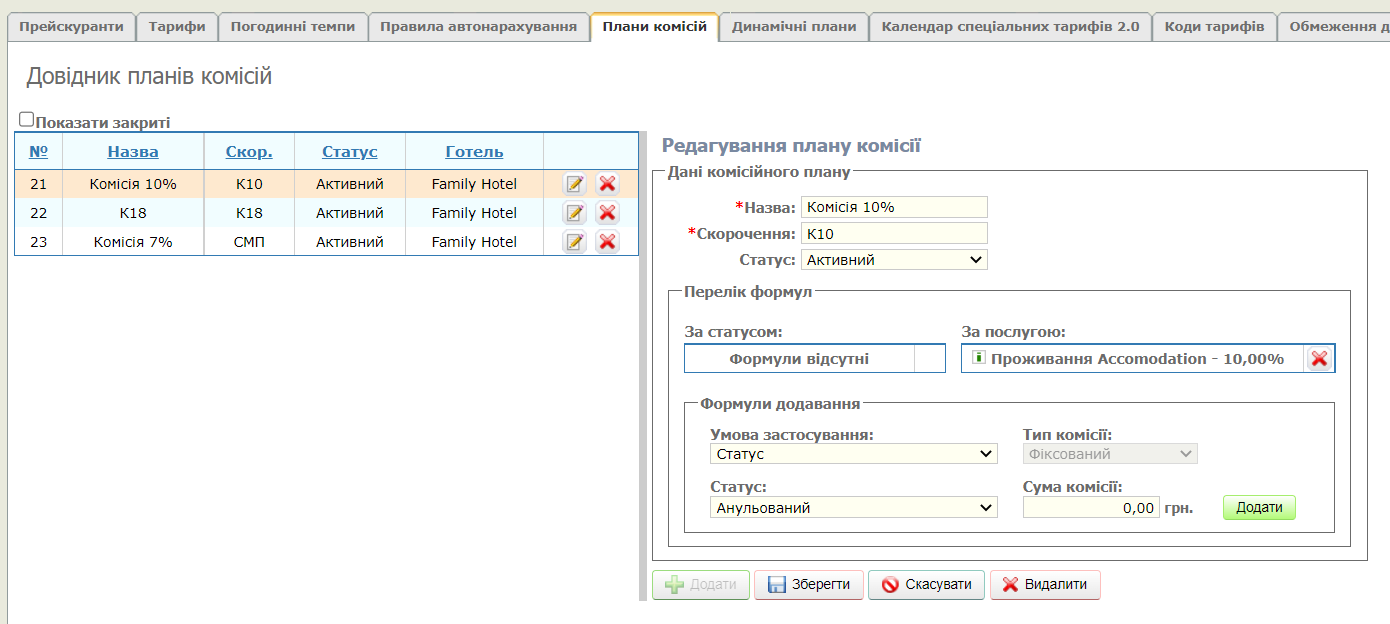This screenshot has width=1390, height=624.
Task: Switch to the Тарифи tab
Action: [x=177, y=27]
